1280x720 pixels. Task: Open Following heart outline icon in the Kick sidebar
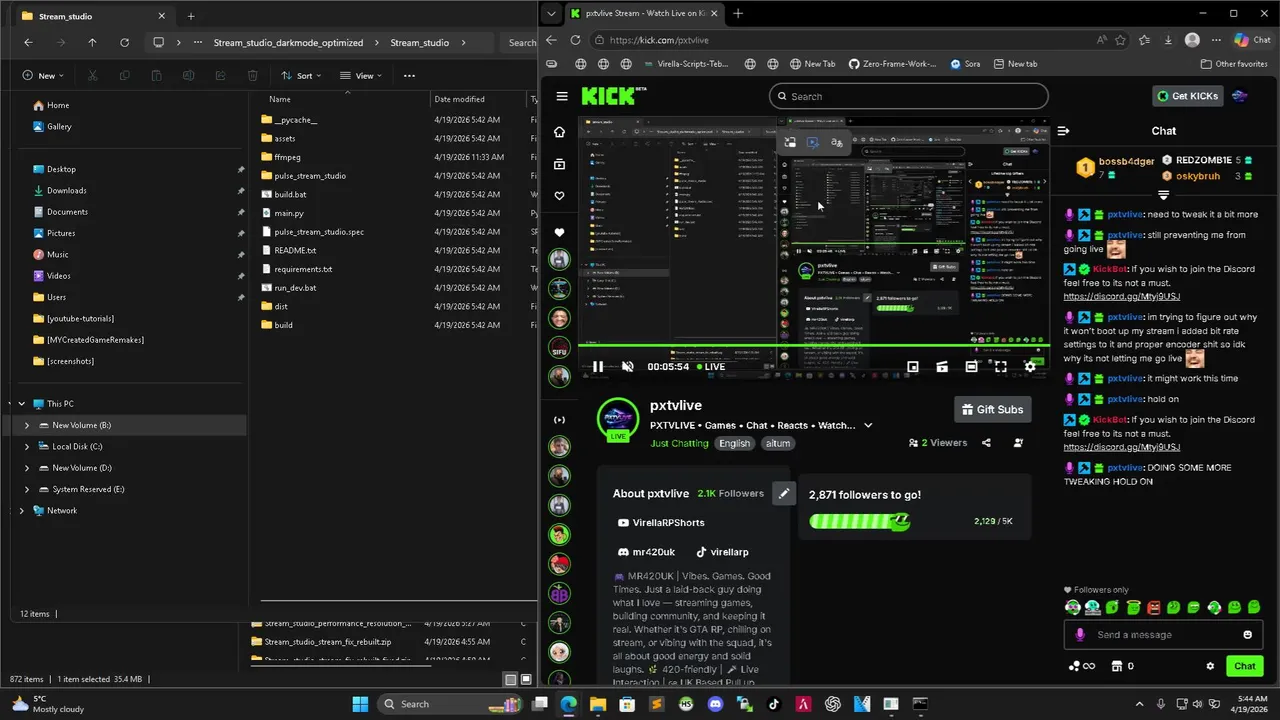coord(560,196)
